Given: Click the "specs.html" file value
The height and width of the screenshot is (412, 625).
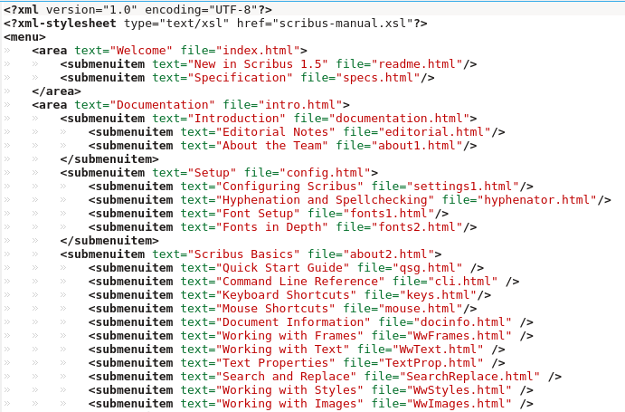Looking at the screenshot, I should tap(378, 78).
